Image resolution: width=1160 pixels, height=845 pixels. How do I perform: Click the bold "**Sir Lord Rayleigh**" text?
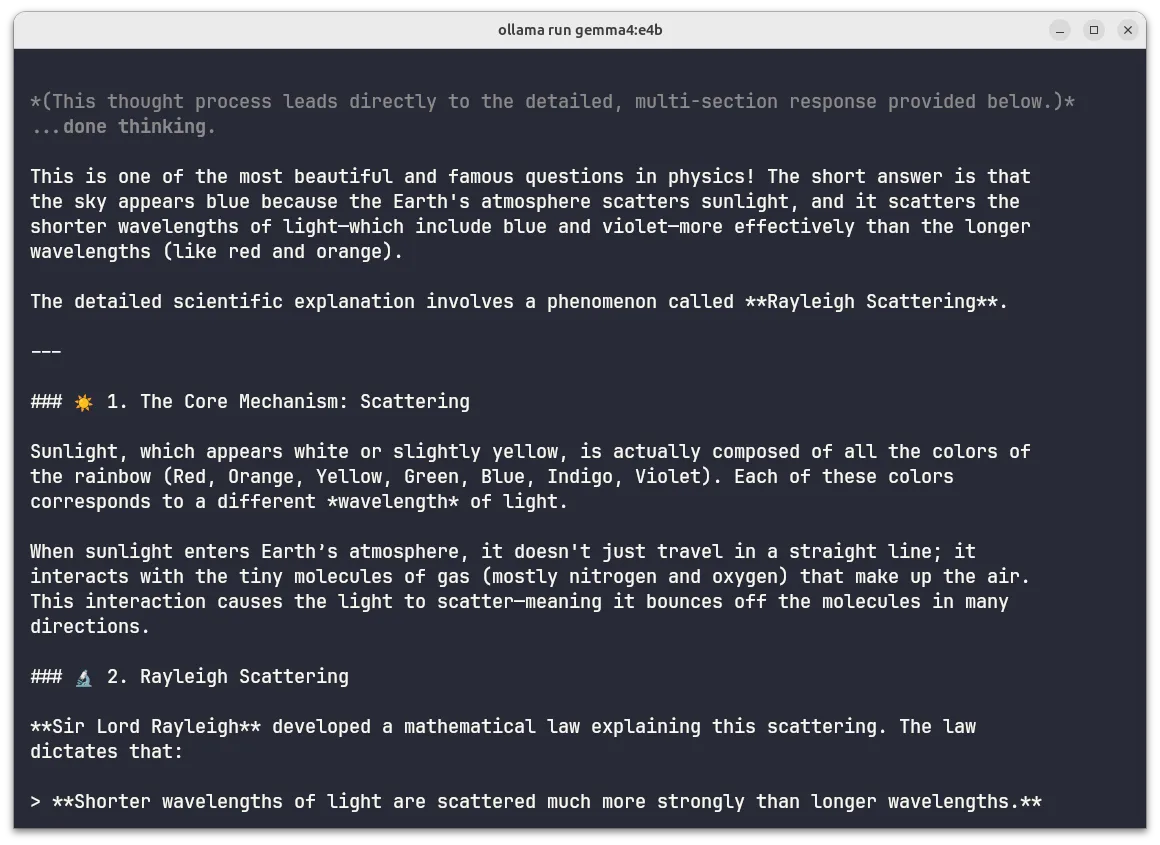click(145, 727)
